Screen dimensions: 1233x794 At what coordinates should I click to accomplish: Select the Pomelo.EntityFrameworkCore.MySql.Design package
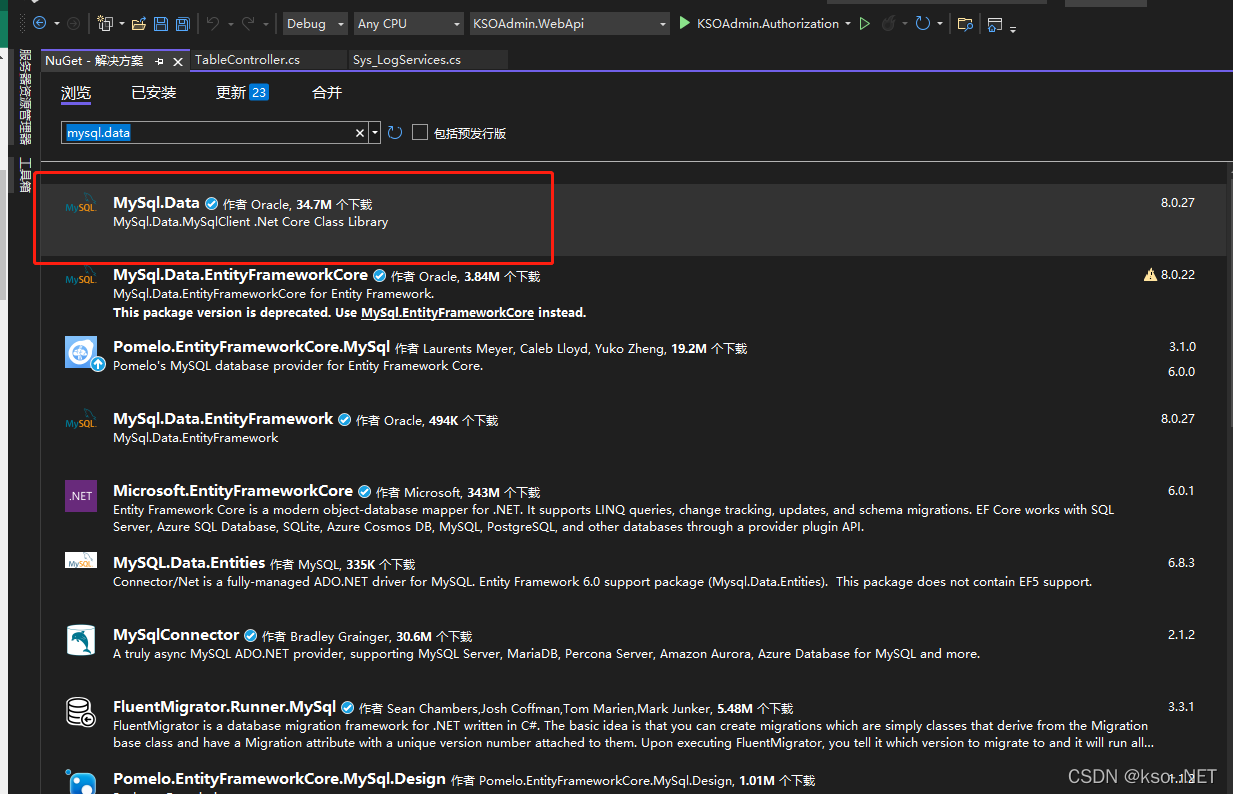[632, 778]
